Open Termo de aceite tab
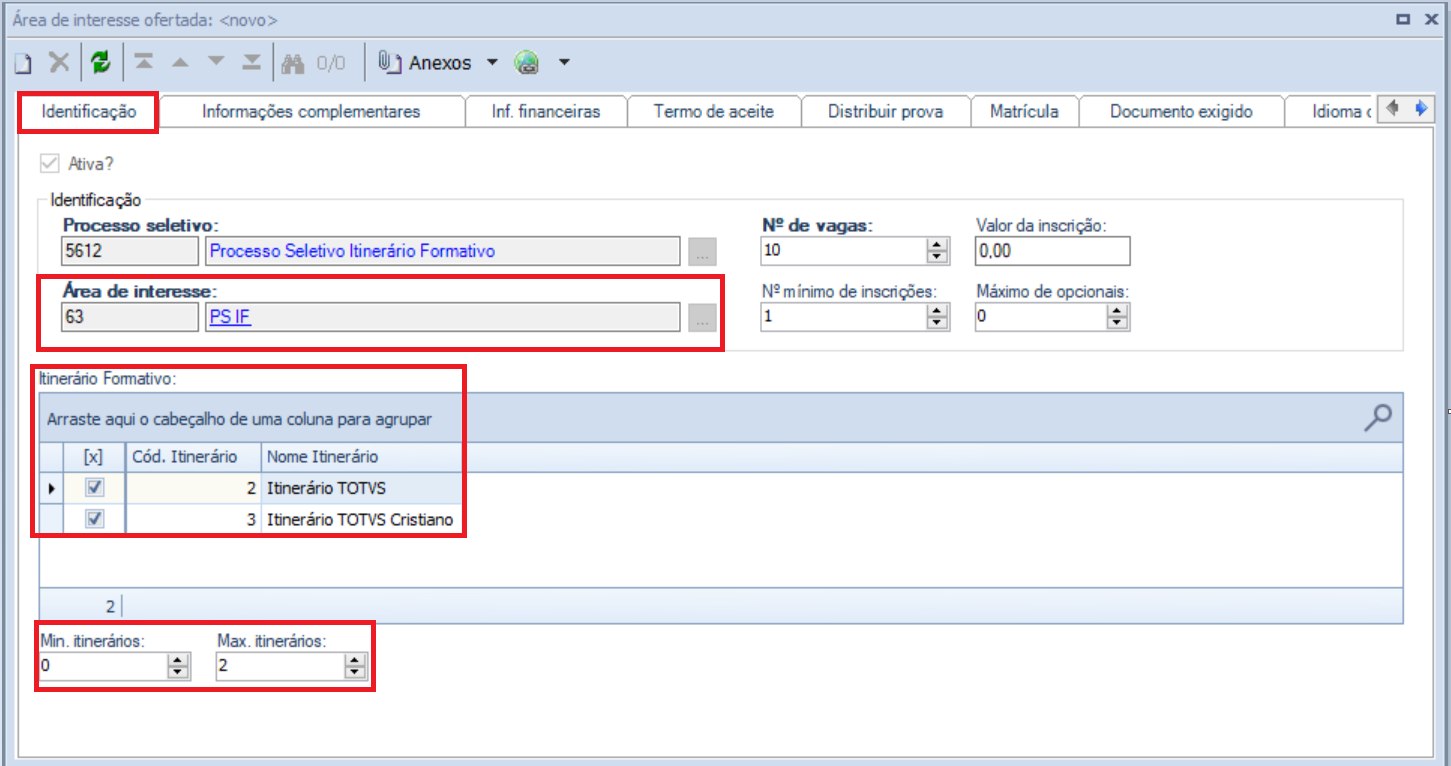The image size is (1451, 766). point(714,111)
